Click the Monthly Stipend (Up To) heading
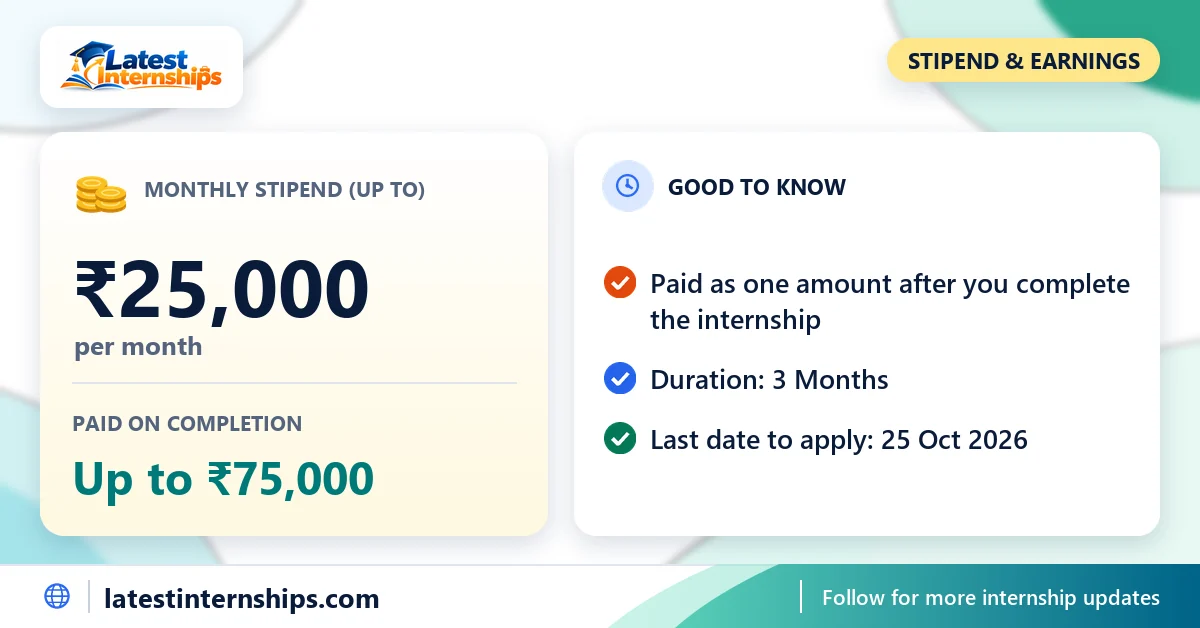Viewport: 1200px width, 628px height. tap(285, 189)
